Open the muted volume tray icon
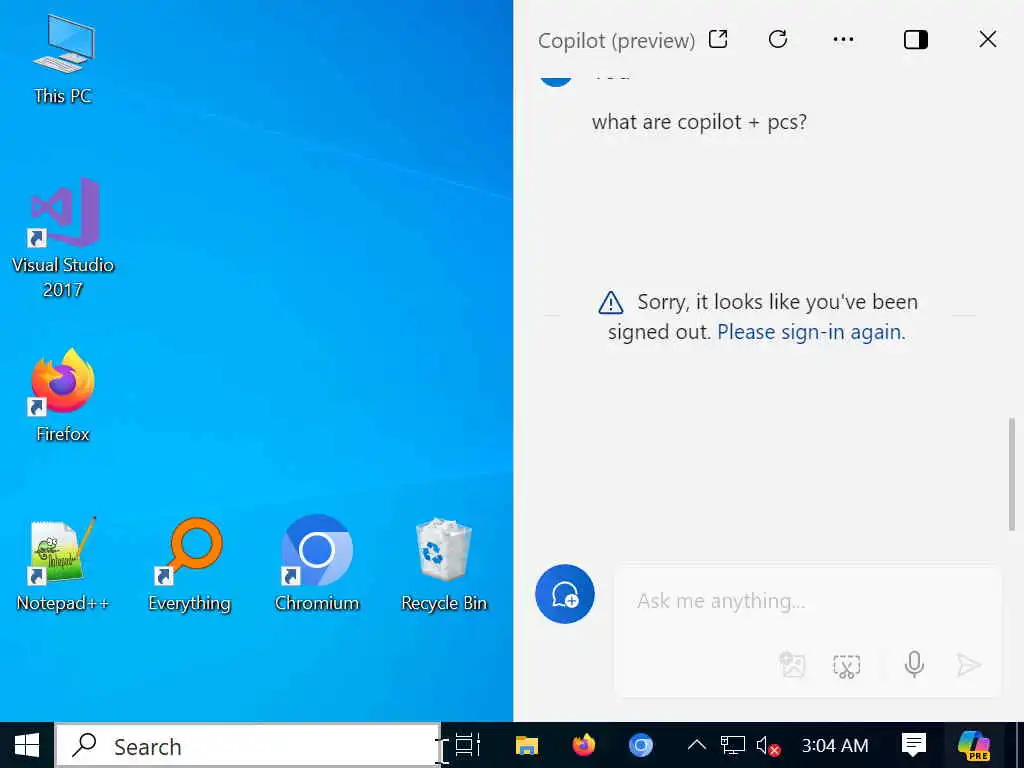Image resolution: width=1024 pixels, height=768 pixels. (x=768, y=745)
